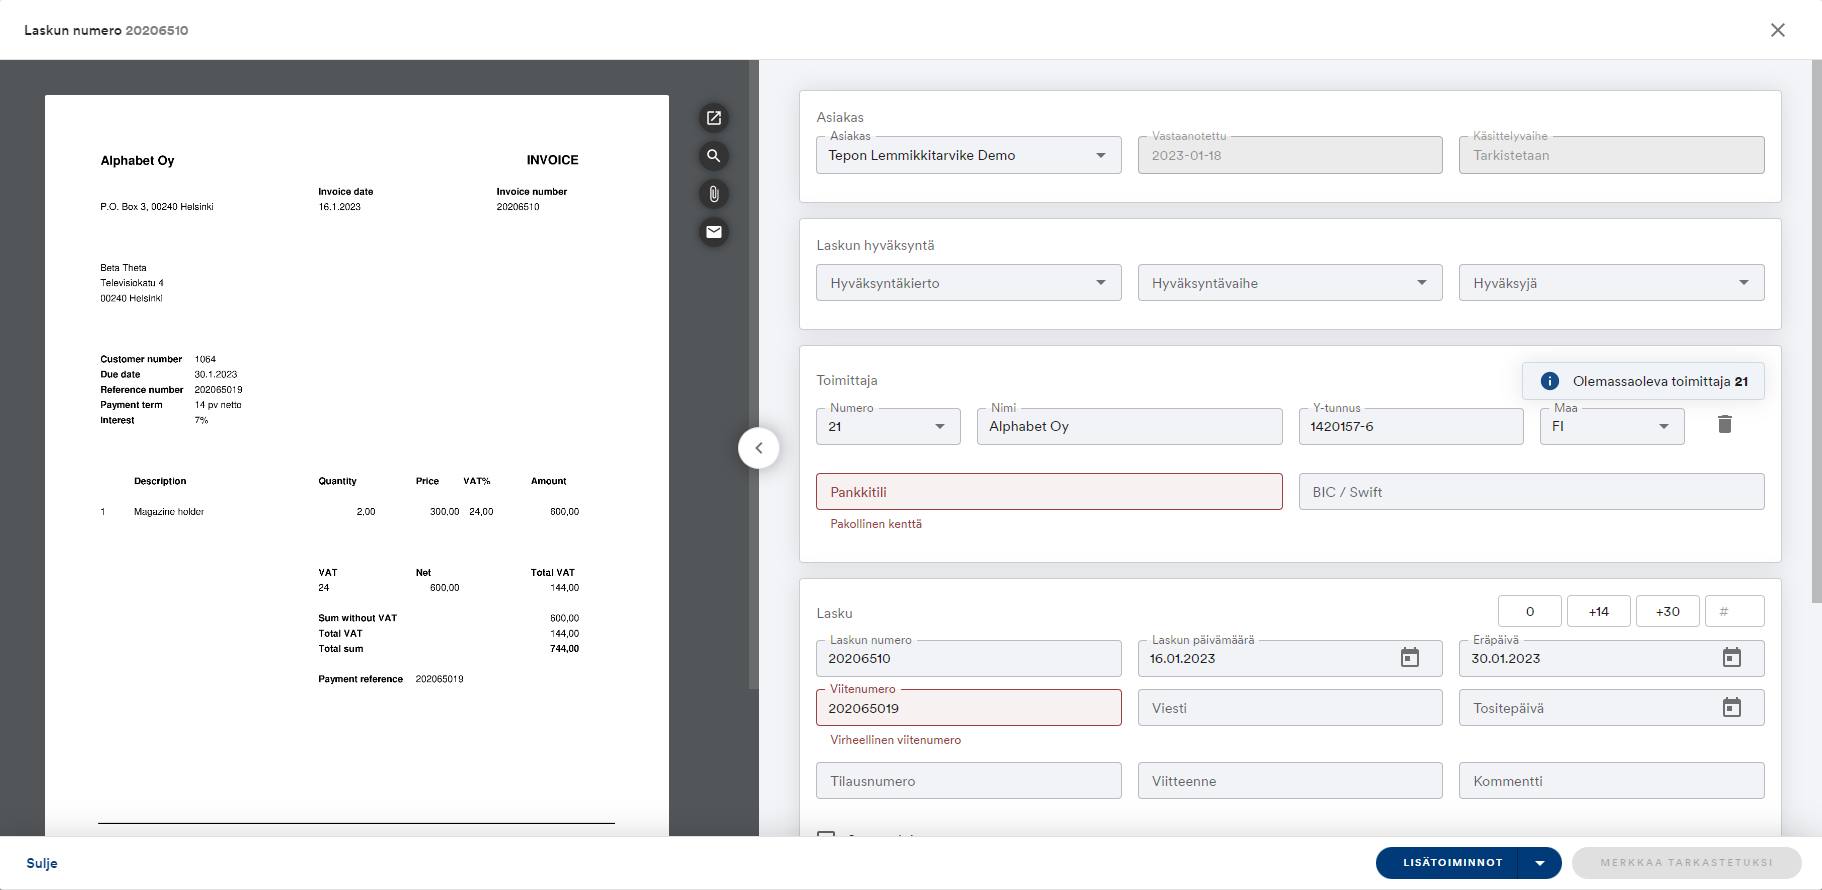Open invoice PDF in new window

tap(713, 118)
